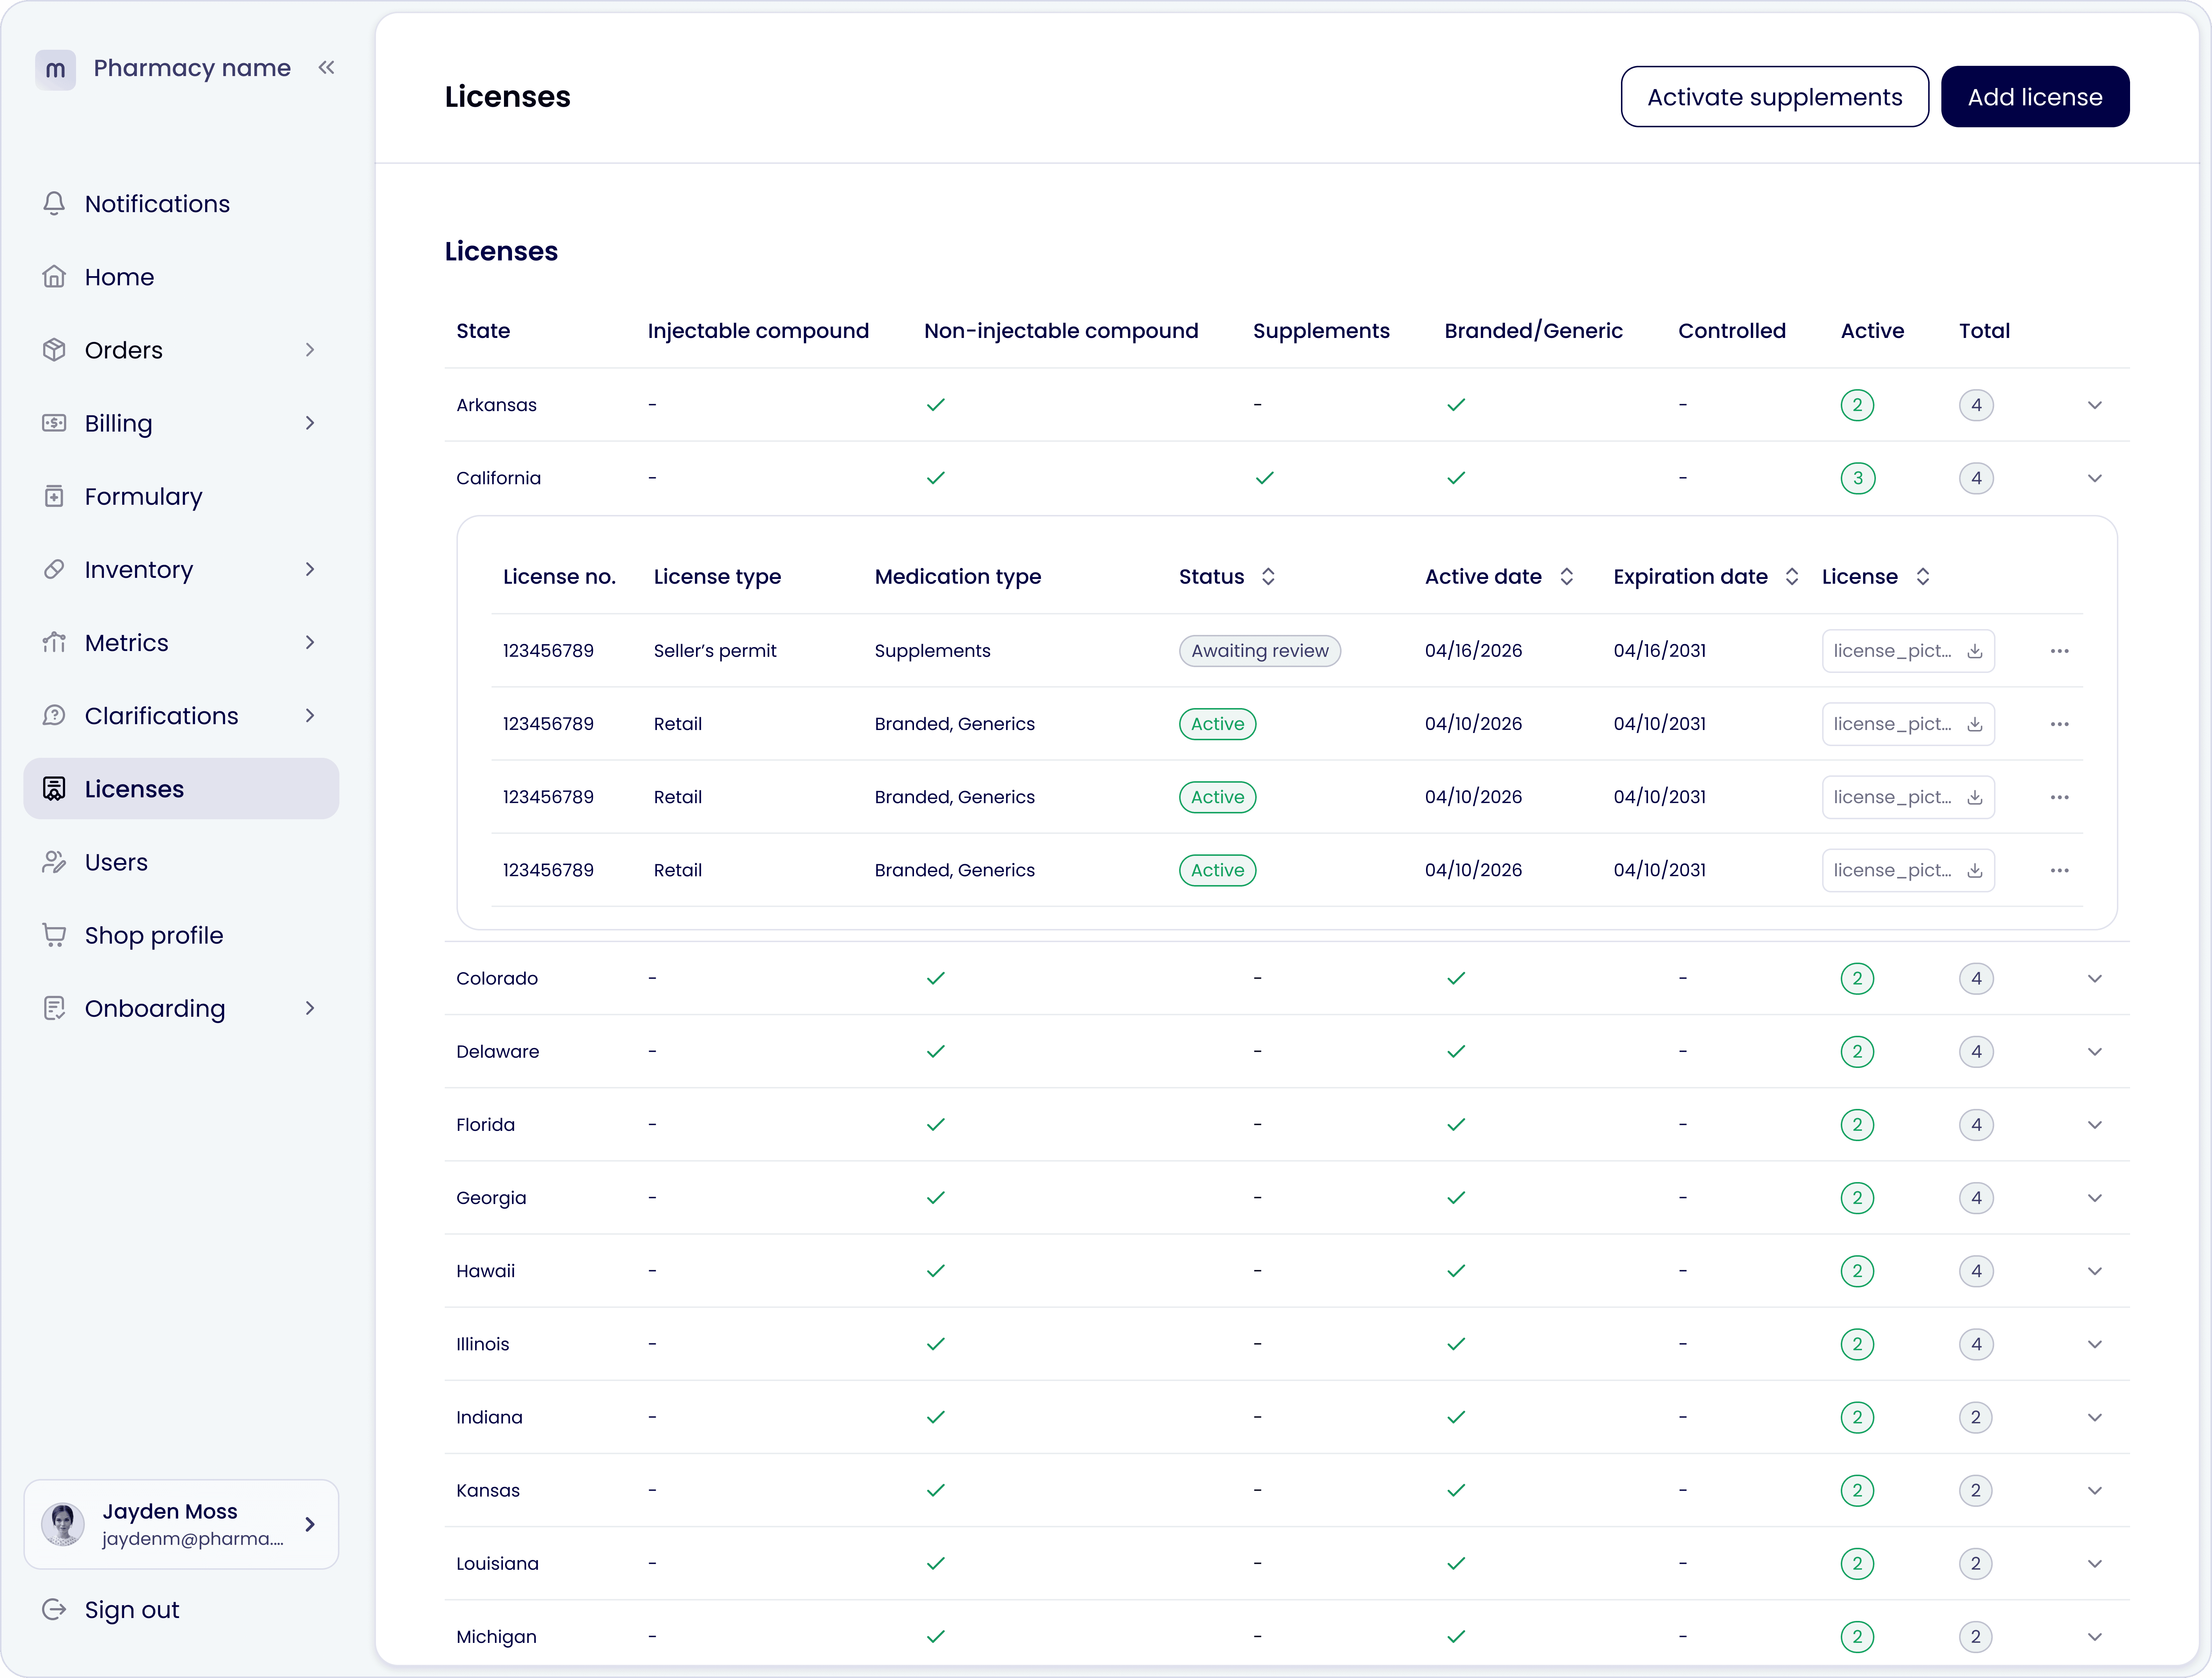Click the Seller's permit license type
The height and width of the screenshot is (1678, 2212).
coord(715,651)
